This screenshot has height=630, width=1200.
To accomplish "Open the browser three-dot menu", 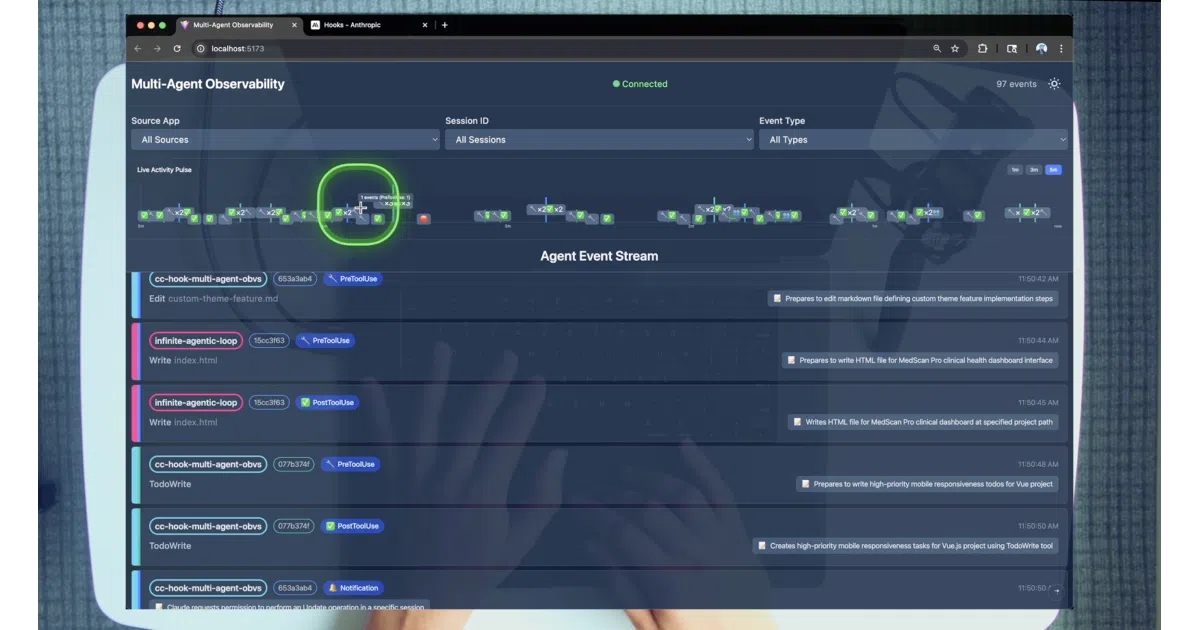I will [x=1061, y=48].
